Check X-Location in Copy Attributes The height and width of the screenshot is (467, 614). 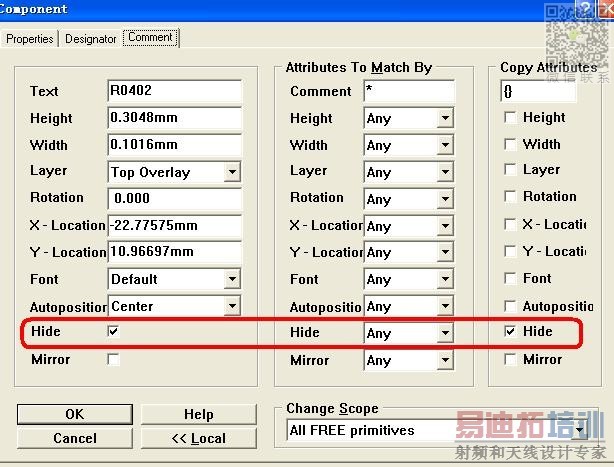(x=510, y=224)
